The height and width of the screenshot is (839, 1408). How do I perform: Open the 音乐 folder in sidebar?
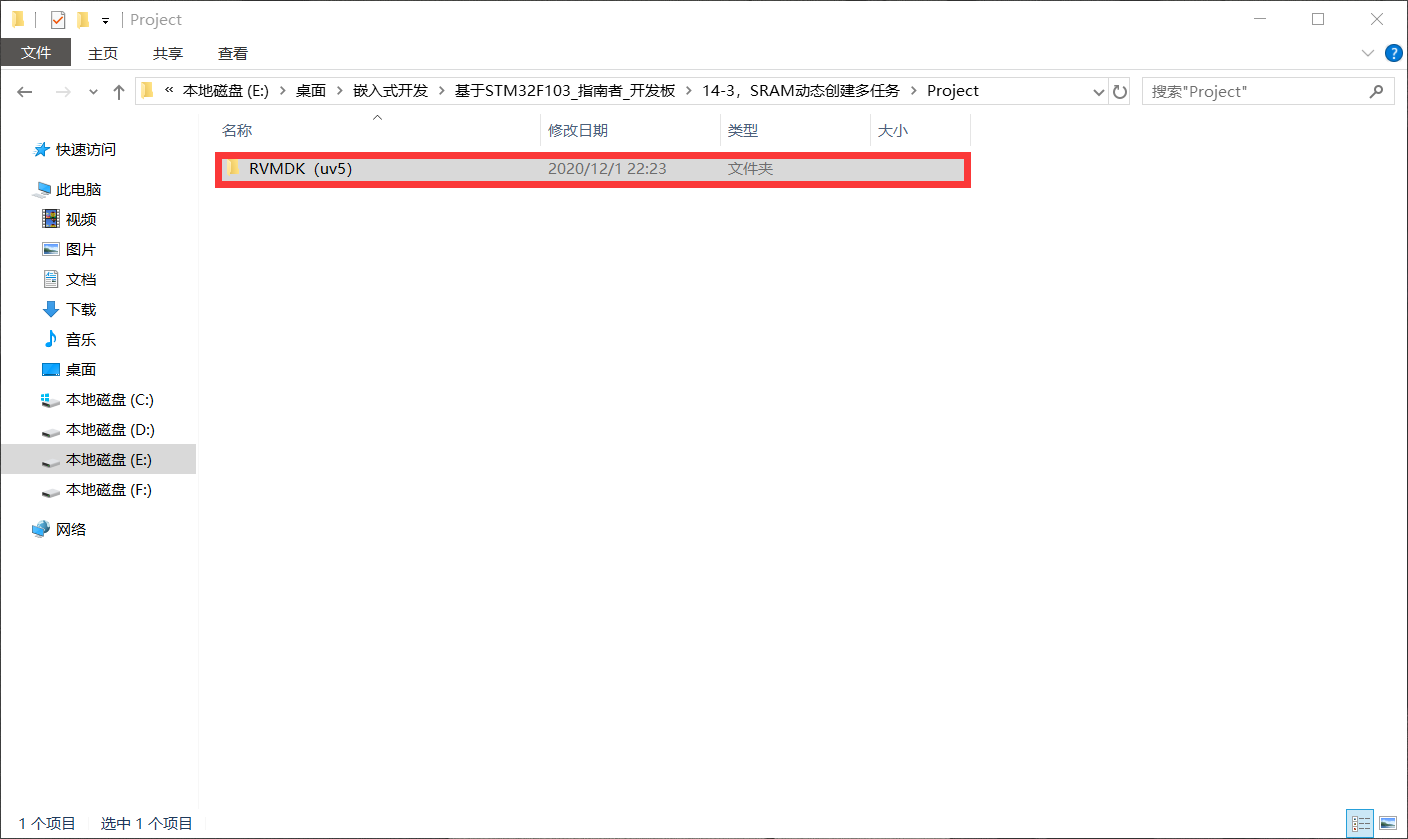coord(81,340)
